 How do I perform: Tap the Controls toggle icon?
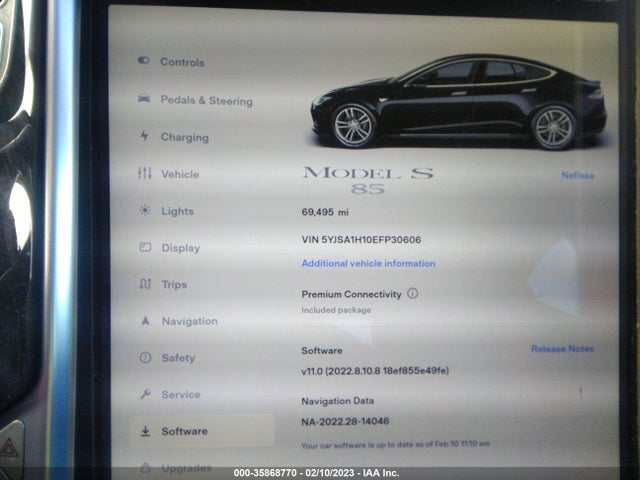(x=143, y=60)
